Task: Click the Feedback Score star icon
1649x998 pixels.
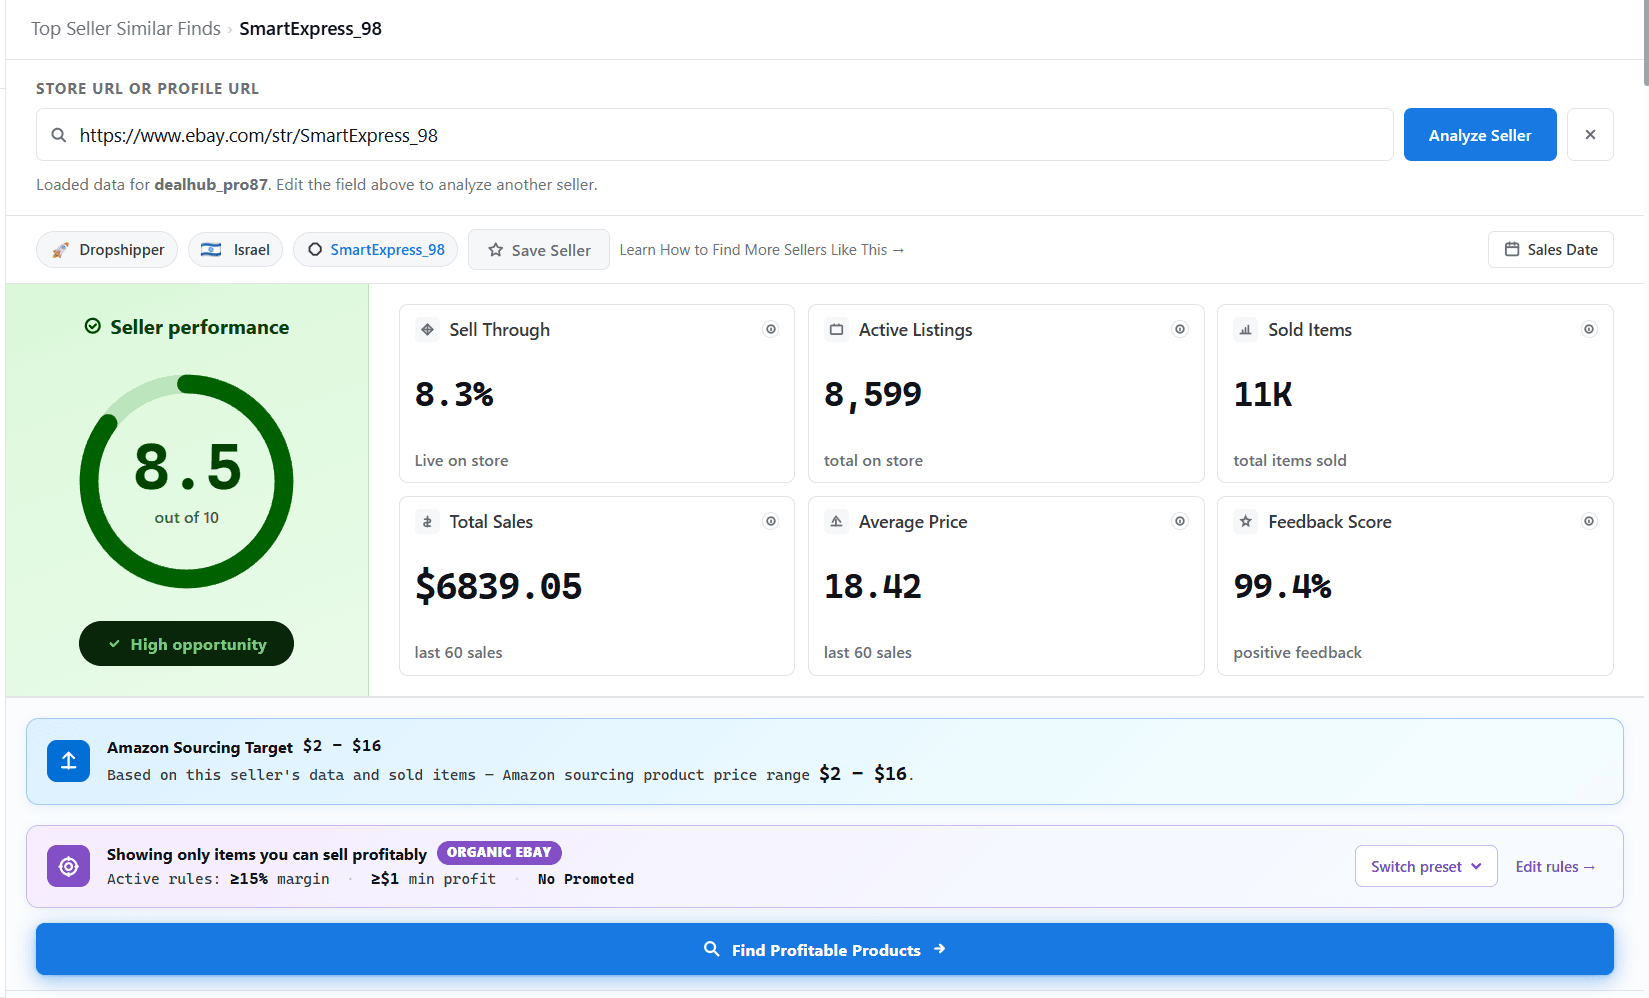Action: (x=1246, y=521)
